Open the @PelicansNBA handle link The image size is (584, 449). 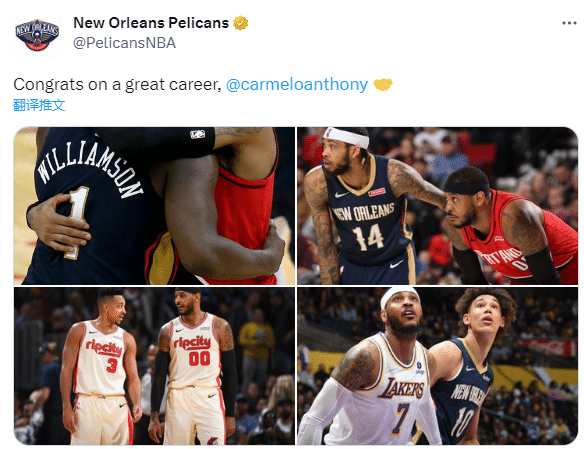(124, 43)
